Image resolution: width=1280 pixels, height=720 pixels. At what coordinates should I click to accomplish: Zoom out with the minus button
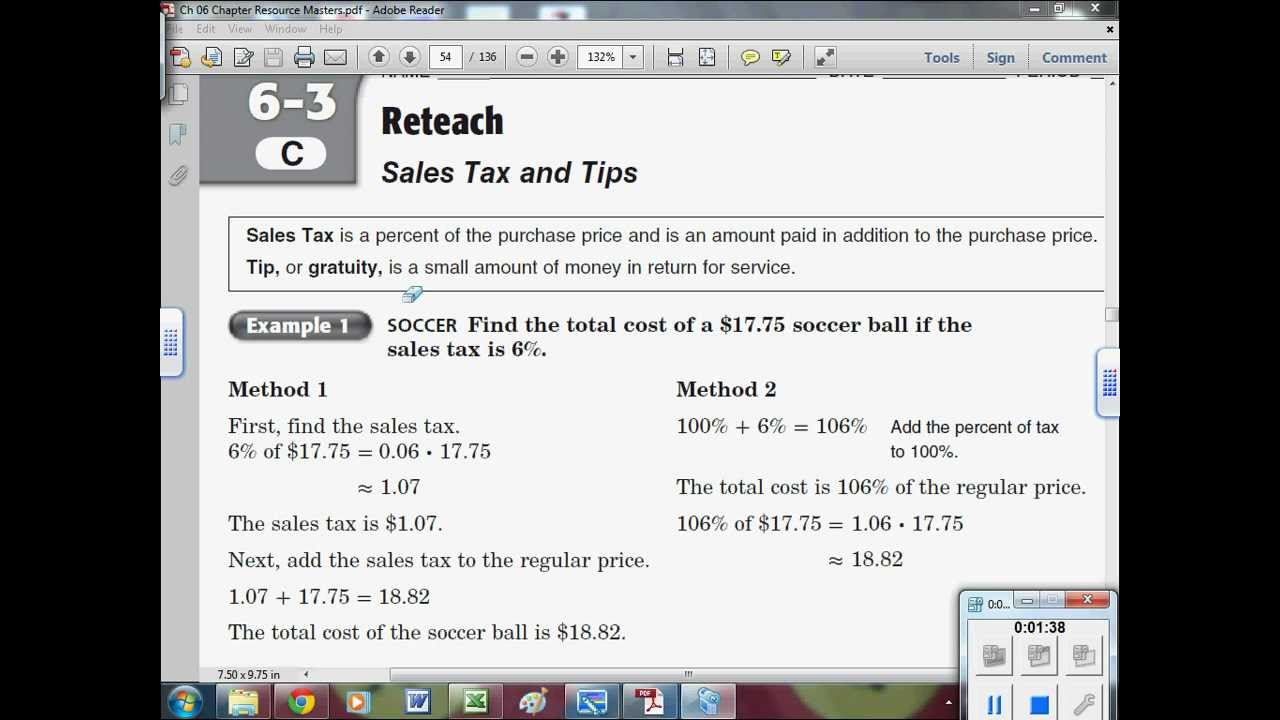click(527, 57)
